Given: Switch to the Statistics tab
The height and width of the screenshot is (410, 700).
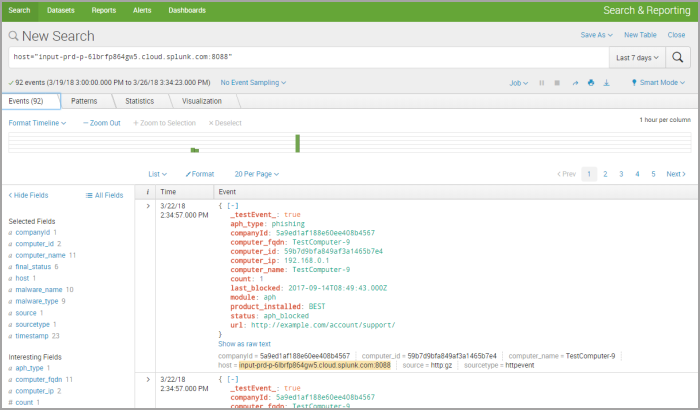Looking at the screenshot, I should tap(139, 101).
